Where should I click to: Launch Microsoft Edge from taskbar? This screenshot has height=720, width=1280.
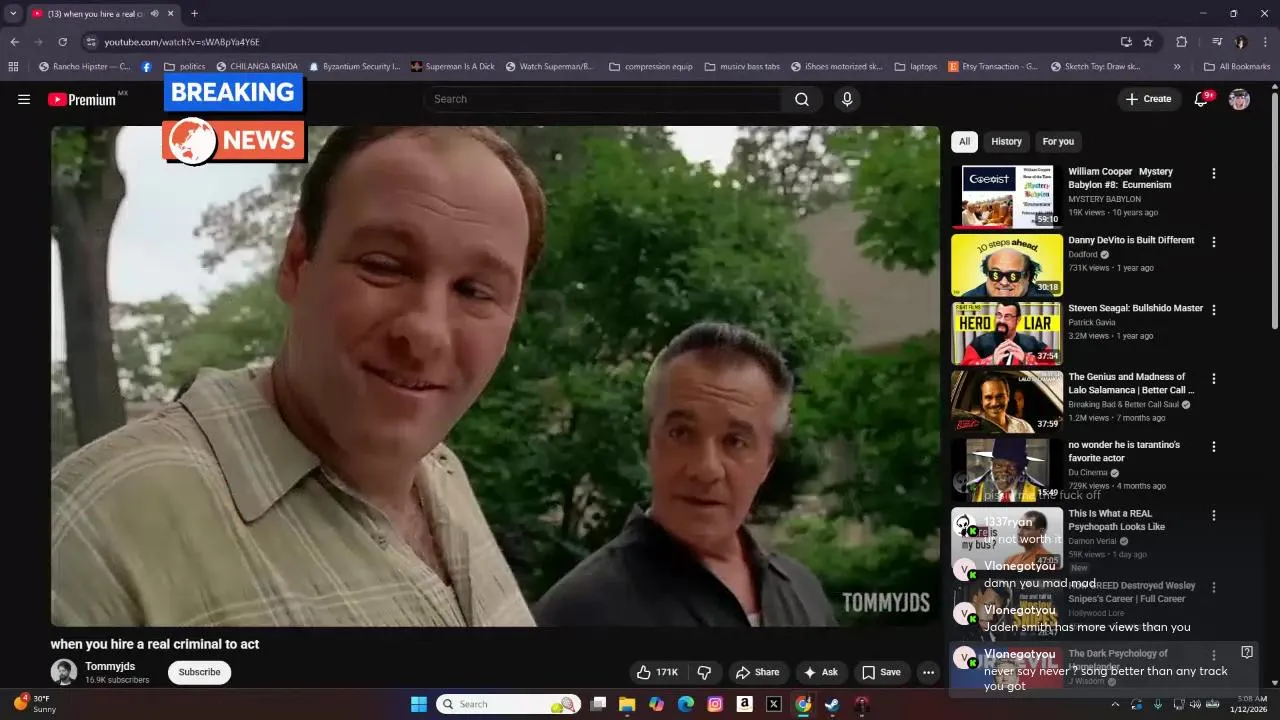tap(686, 704)
